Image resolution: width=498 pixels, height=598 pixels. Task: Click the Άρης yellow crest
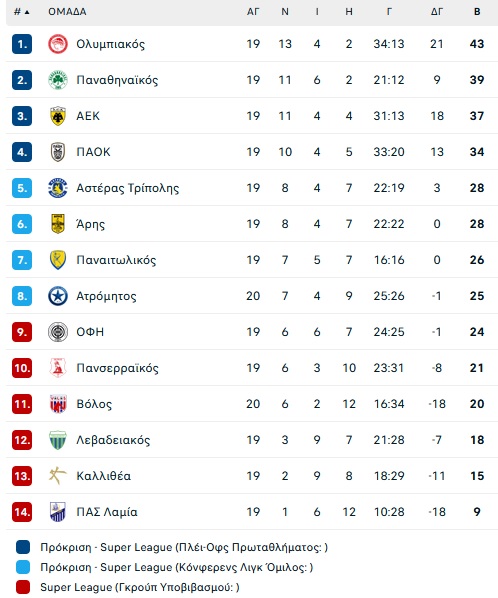point(58,224)
